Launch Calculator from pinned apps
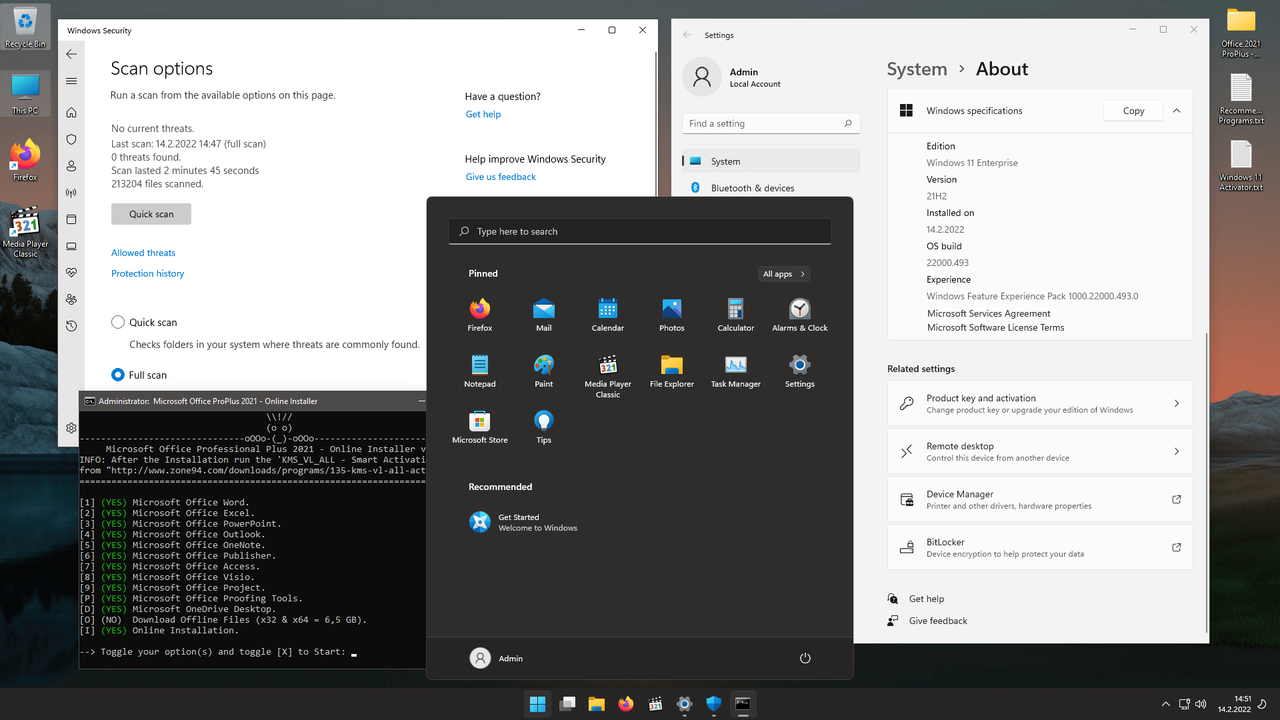The width and height of the screenshot is (1280, 720). (736, 314)
